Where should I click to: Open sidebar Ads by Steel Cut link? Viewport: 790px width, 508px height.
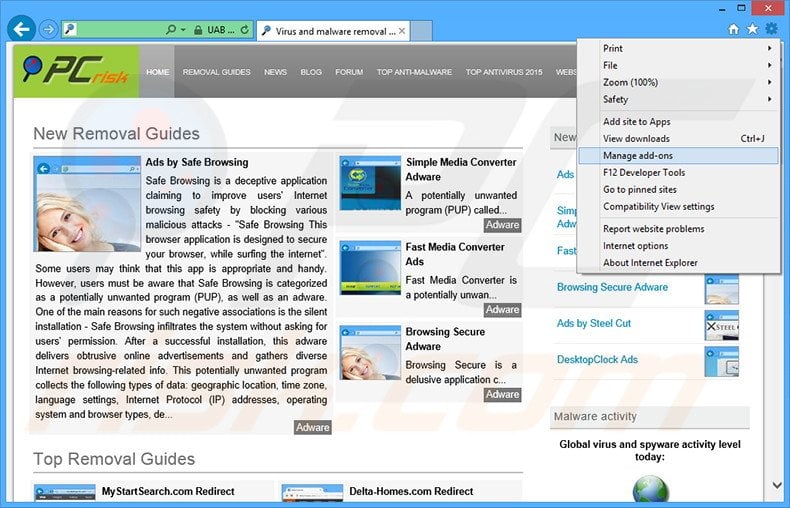[x=594, y=323]
